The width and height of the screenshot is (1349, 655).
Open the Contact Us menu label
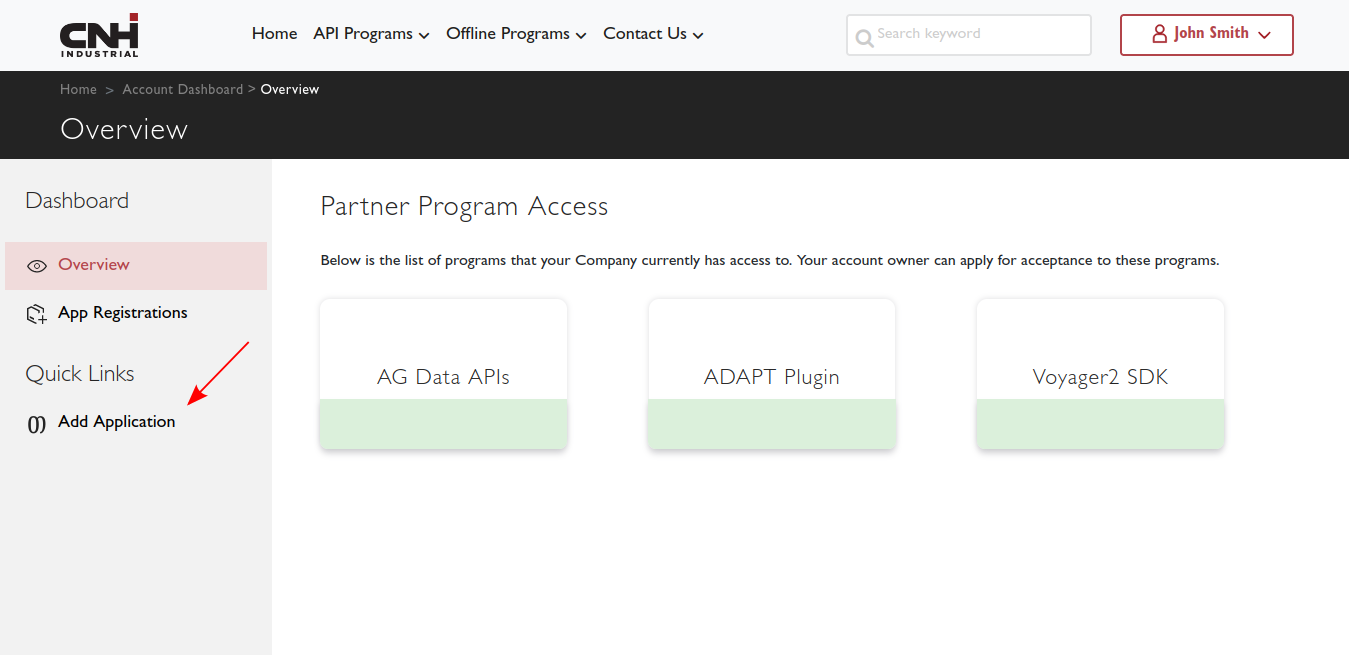645,33
